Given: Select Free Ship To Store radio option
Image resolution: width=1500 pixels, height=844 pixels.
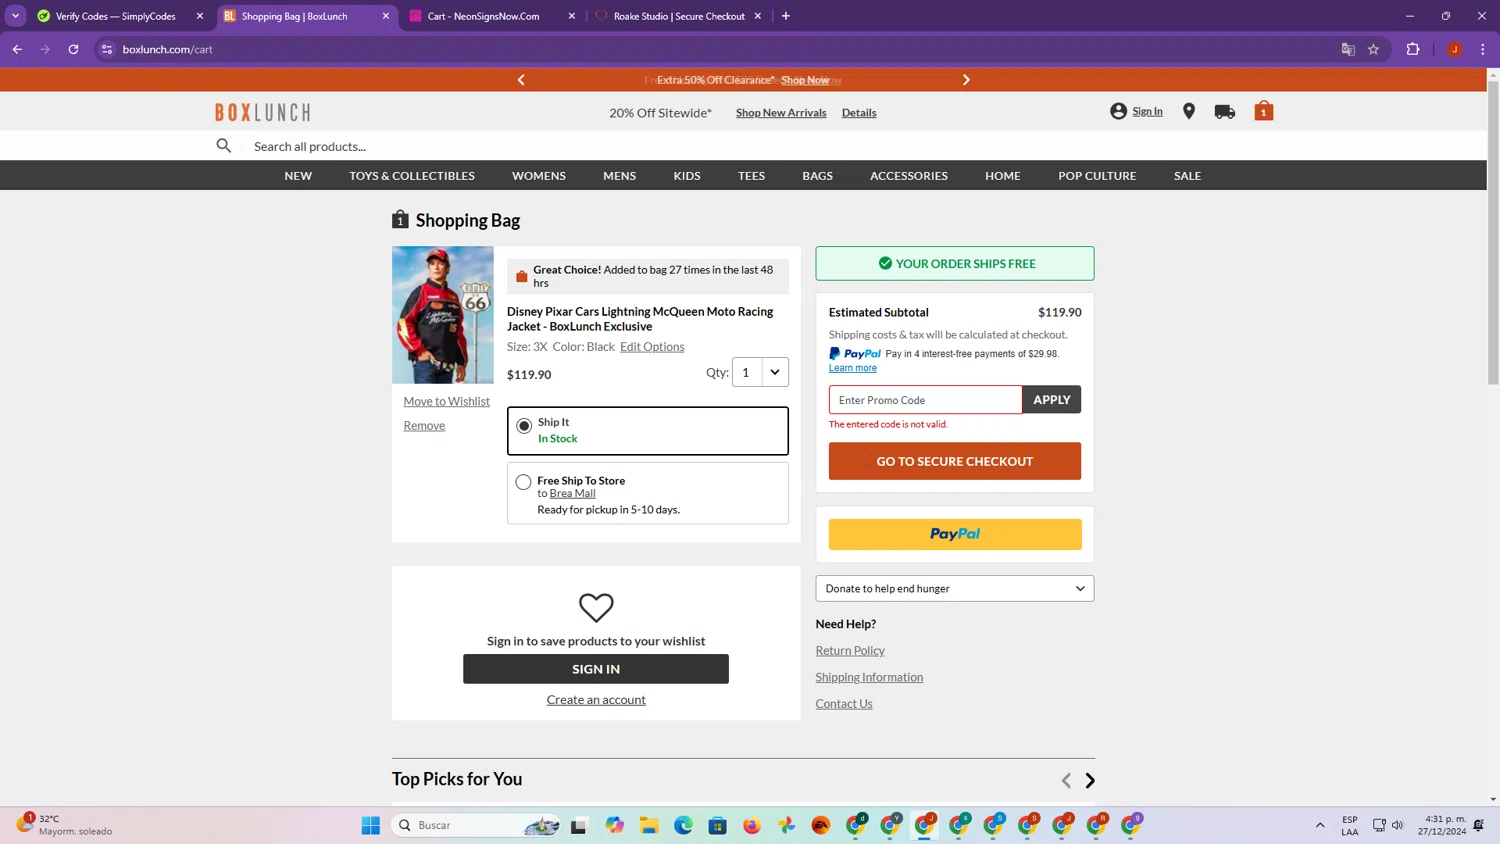Looking at the screenshot, I should click(x=523, y=482).
